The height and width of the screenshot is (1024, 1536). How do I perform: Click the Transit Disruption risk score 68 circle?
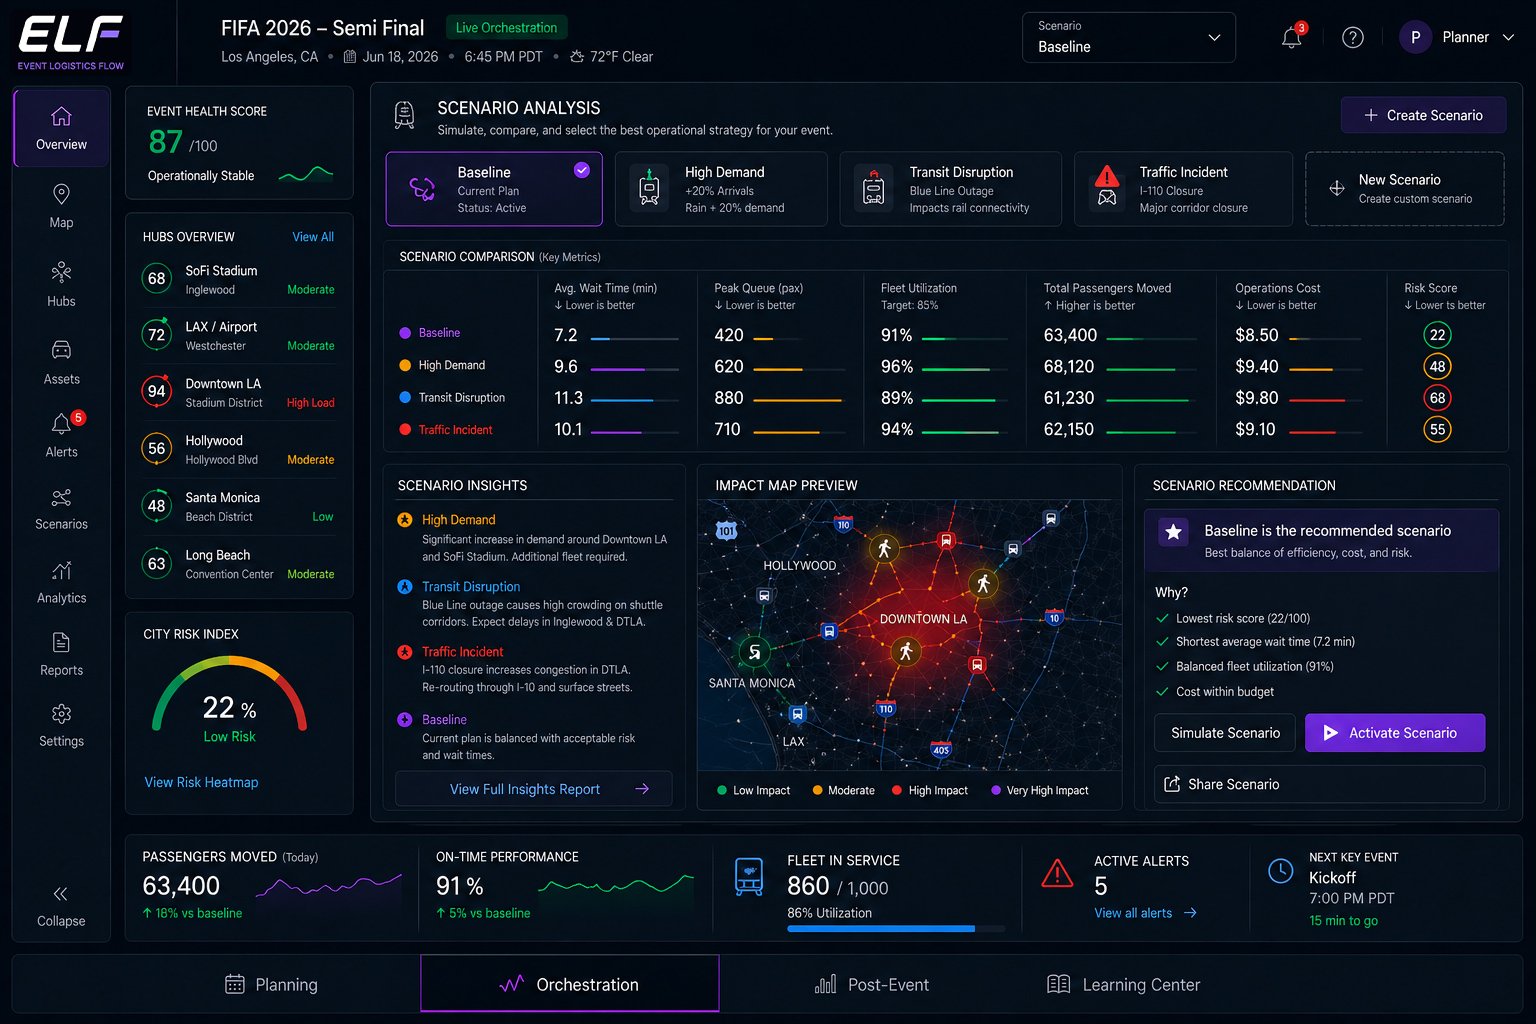(x=1437, y=398)
